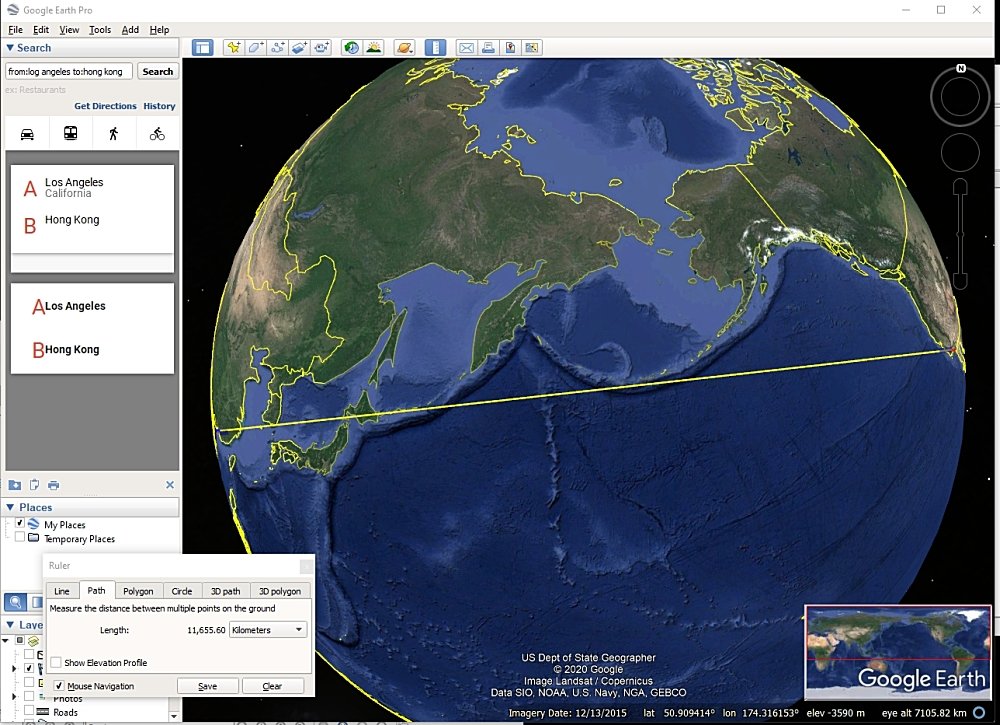Reset view north with N compass marker
The image size is (1000, 725).
(961, 68)
